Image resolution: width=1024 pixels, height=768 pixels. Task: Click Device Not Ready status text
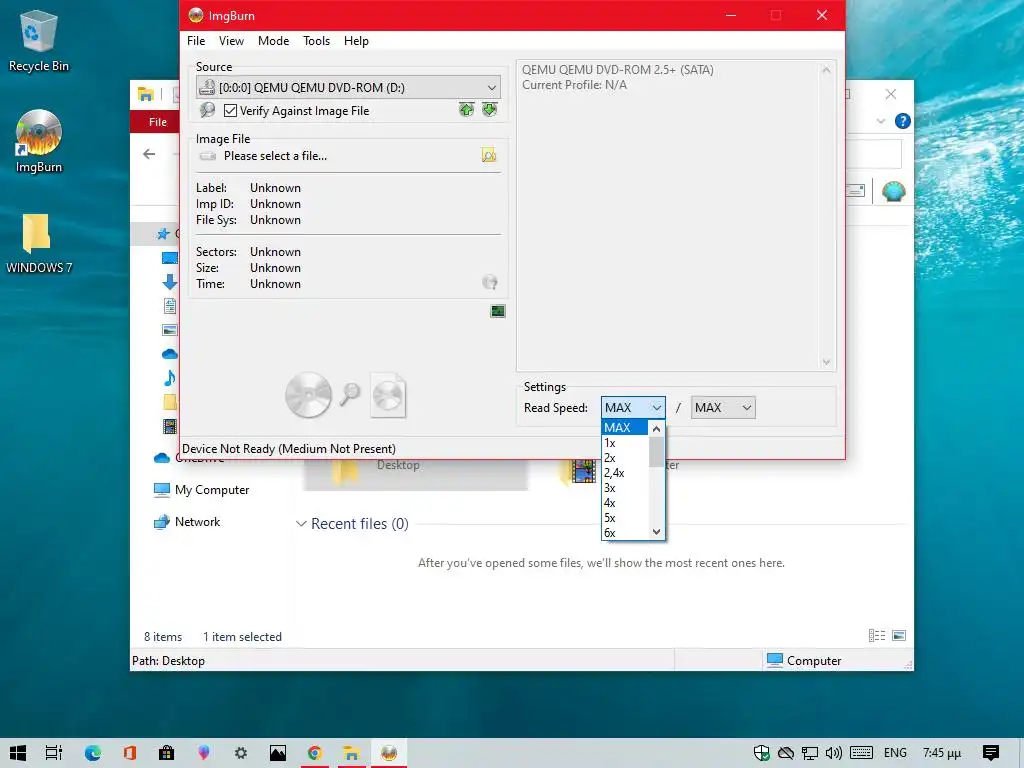(289, 449)
